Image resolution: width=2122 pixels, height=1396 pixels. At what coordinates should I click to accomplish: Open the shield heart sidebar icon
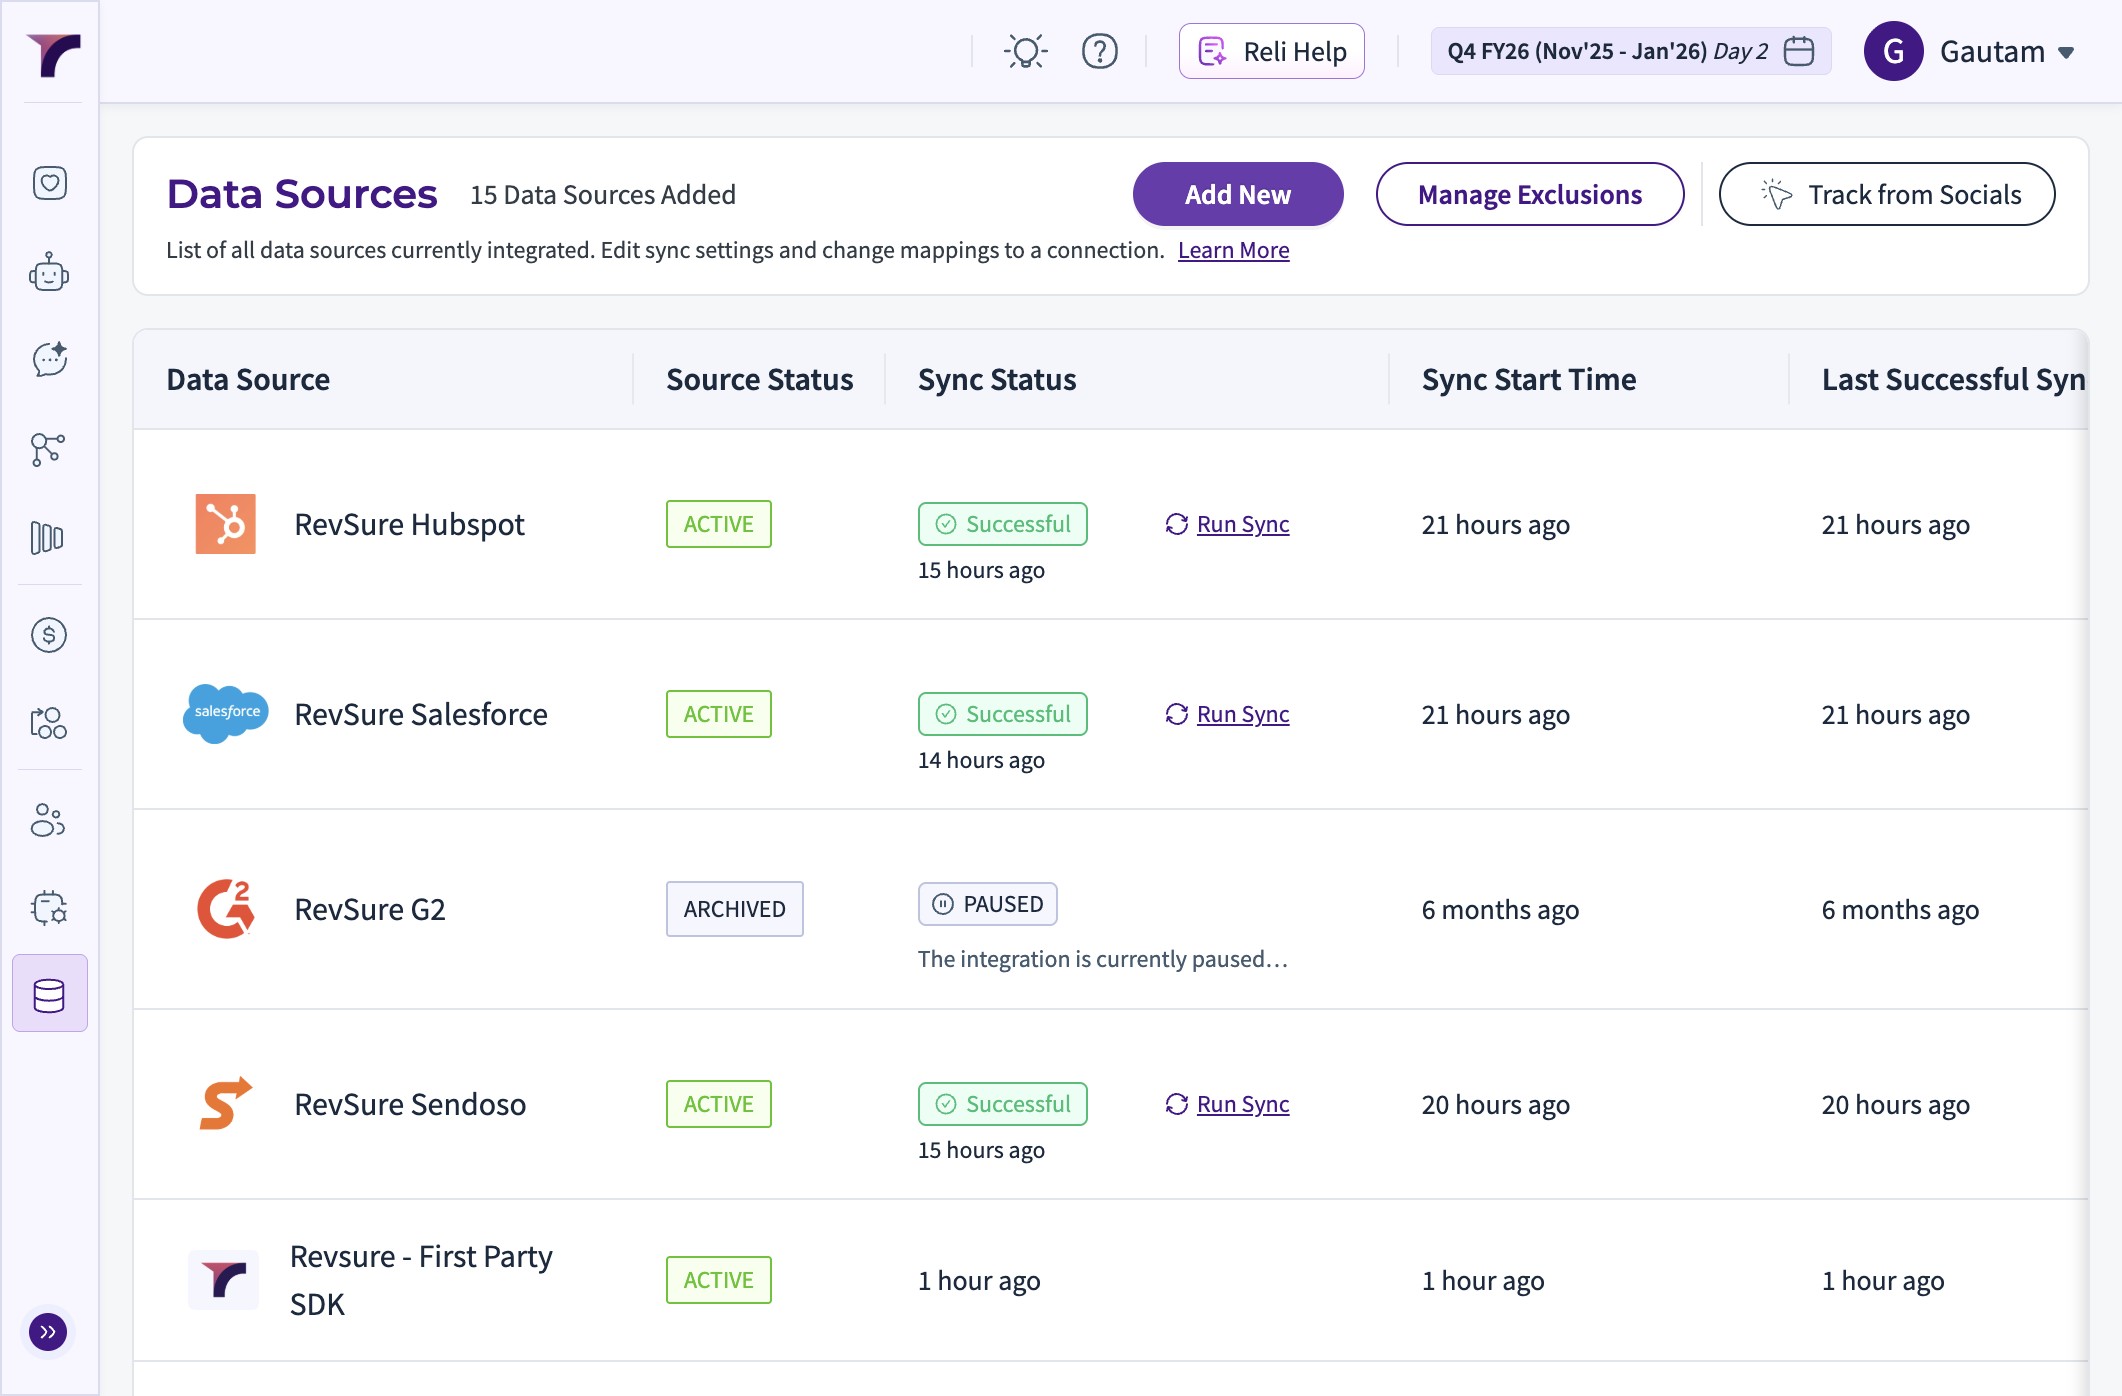pyautogui.click(x=49, y=183)
